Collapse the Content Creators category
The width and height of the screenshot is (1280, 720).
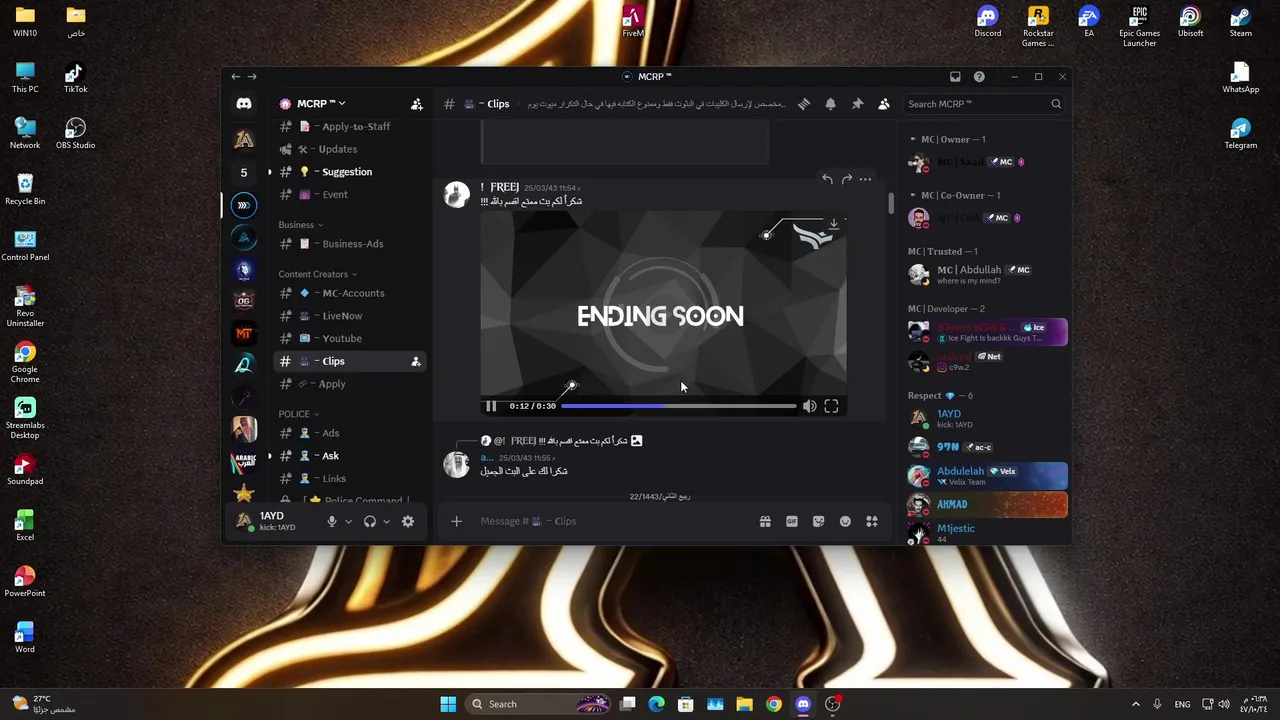[318, 274]
